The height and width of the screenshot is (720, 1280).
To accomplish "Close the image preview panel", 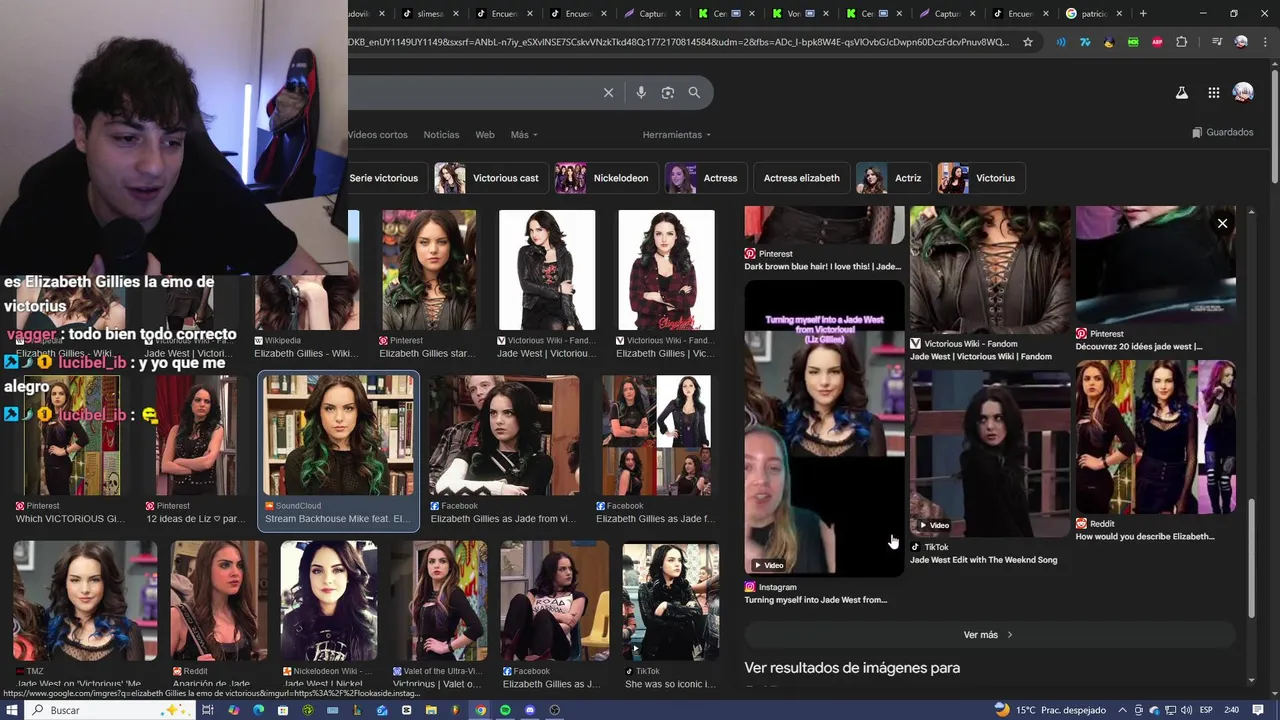I will pyautogui.click(x=1222, y=223).
